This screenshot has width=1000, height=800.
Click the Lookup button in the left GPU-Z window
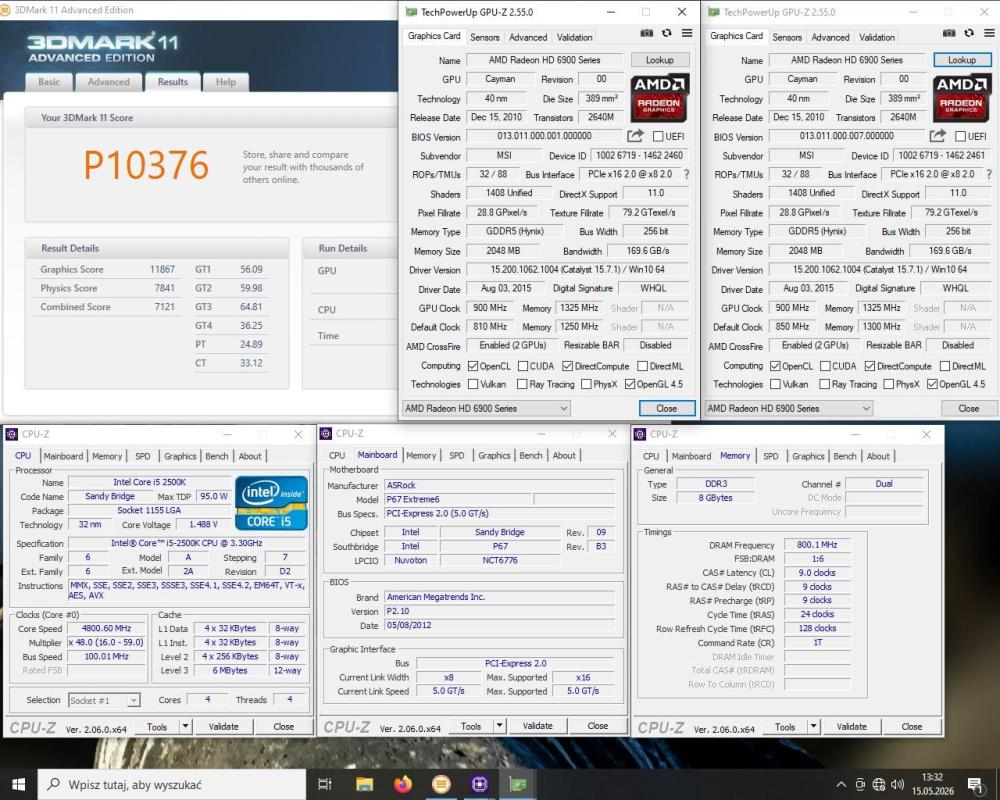[x=659, y=60]
